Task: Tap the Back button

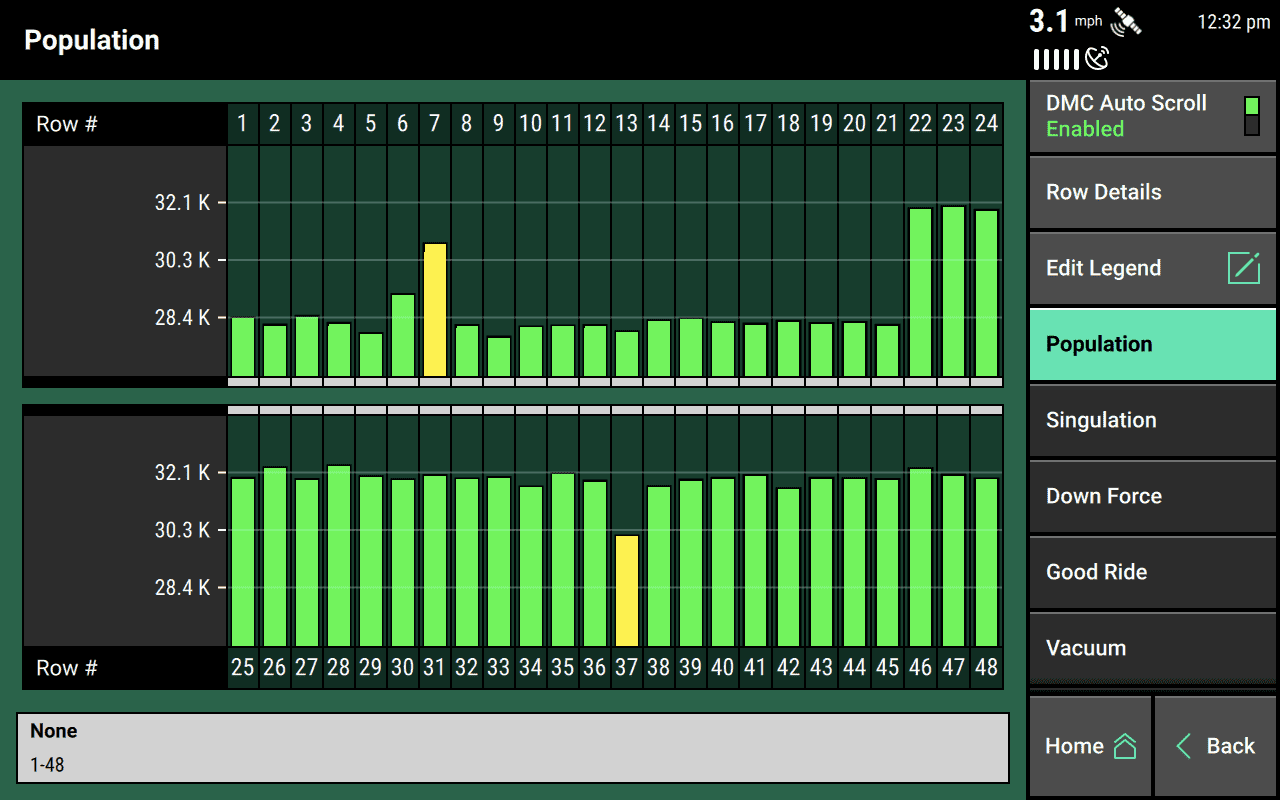Action: click(x=1216, y=746)
